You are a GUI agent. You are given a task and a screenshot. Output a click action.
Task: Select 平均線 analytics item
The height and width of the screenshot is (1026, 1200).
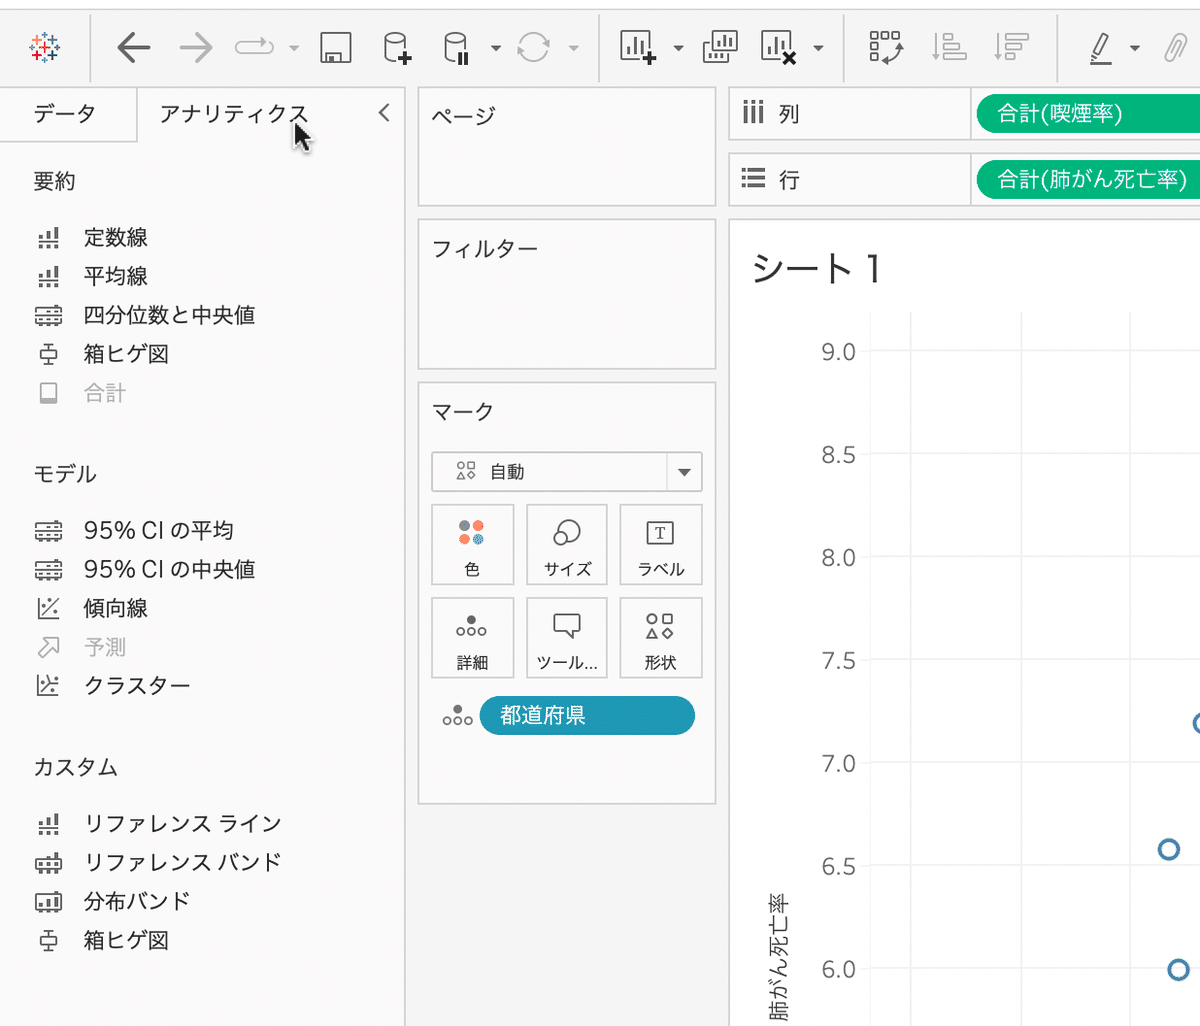tap(116, 276)
